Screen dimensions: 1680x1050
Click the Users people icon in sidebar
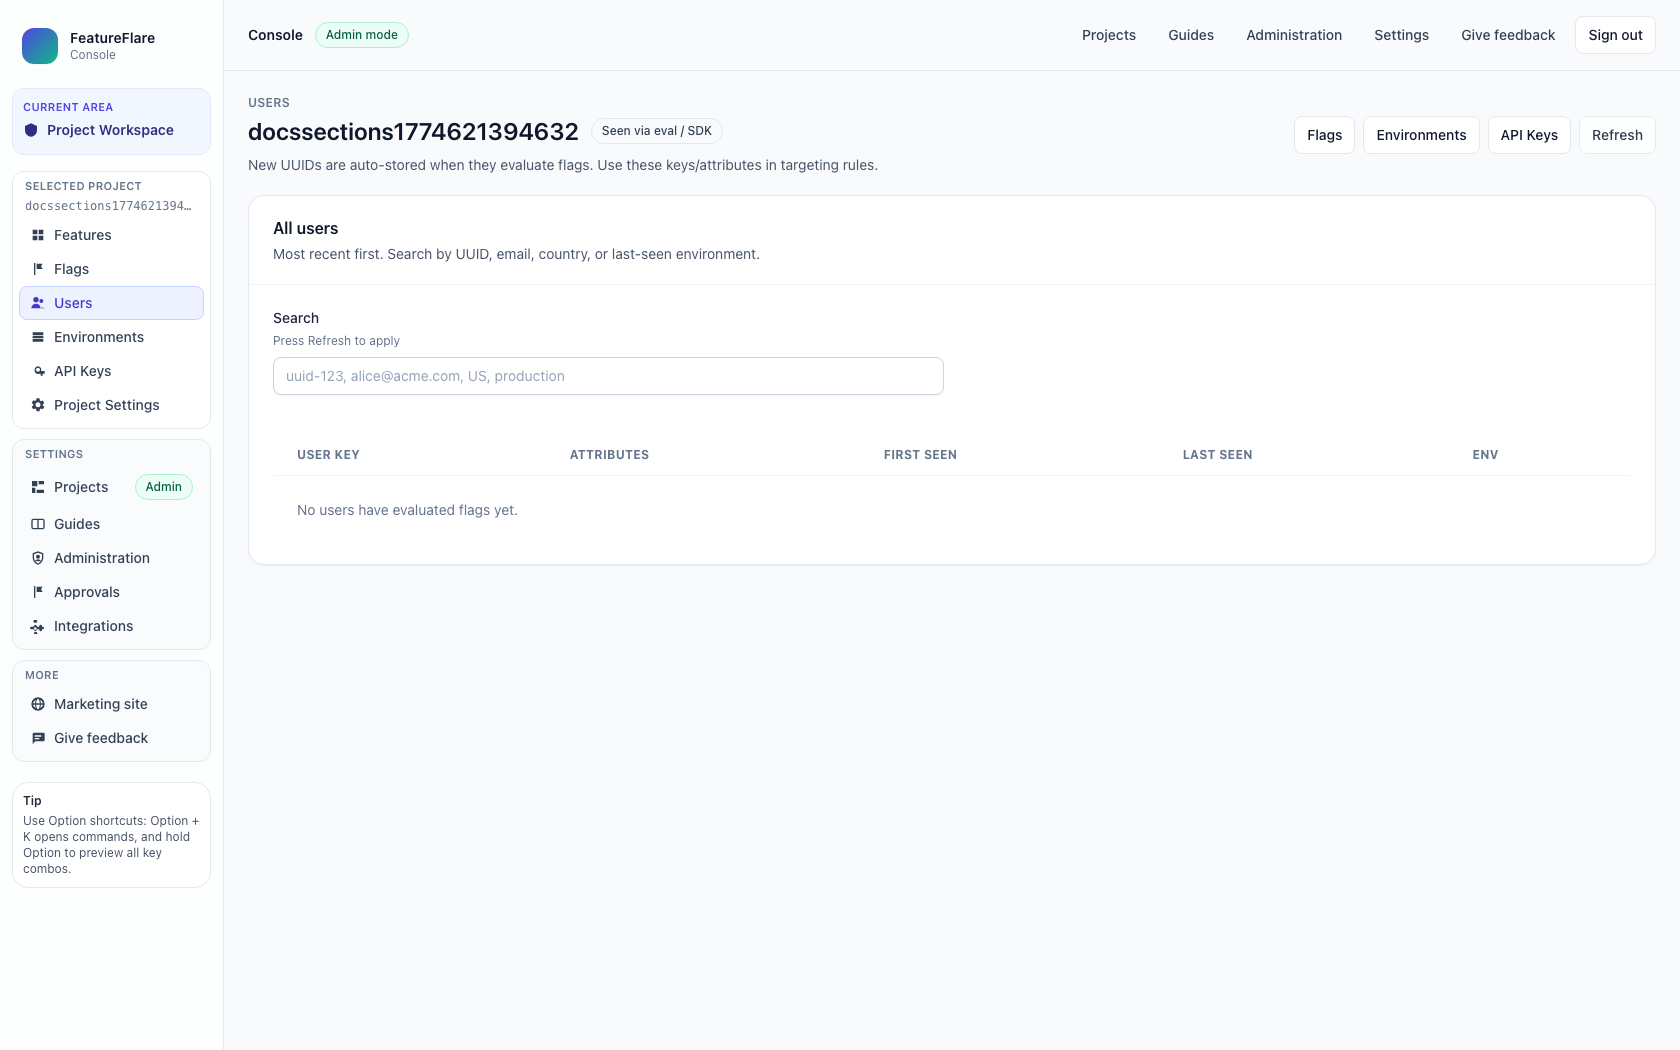[x=38, y=303]
